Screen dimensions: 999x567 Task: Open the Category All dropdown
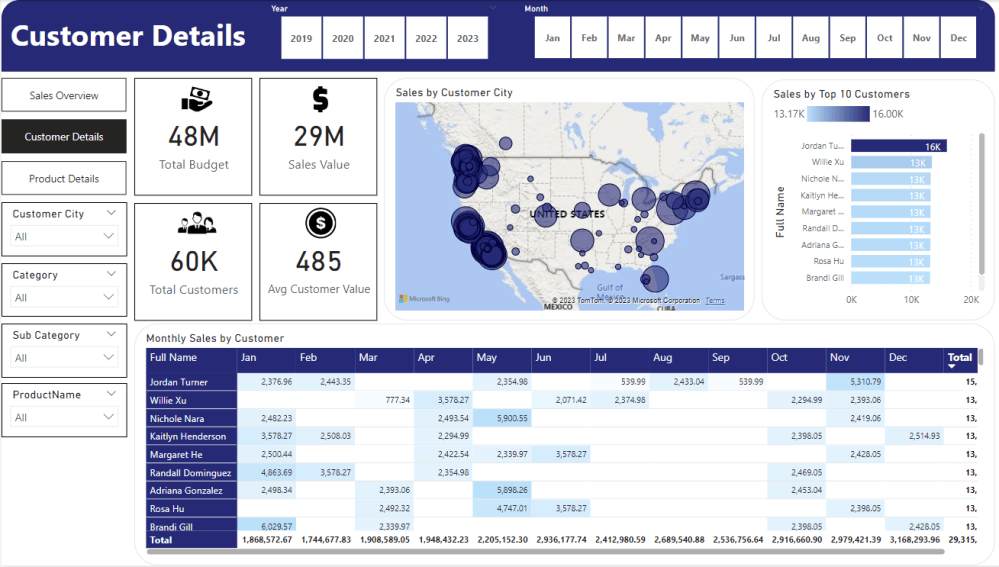tap(64, 298)
